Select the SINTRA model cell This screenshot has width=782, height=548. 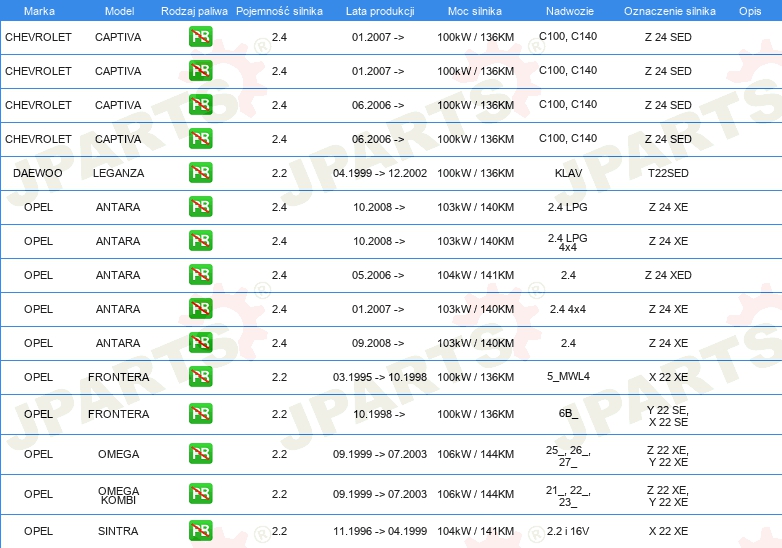click(118, 531)
